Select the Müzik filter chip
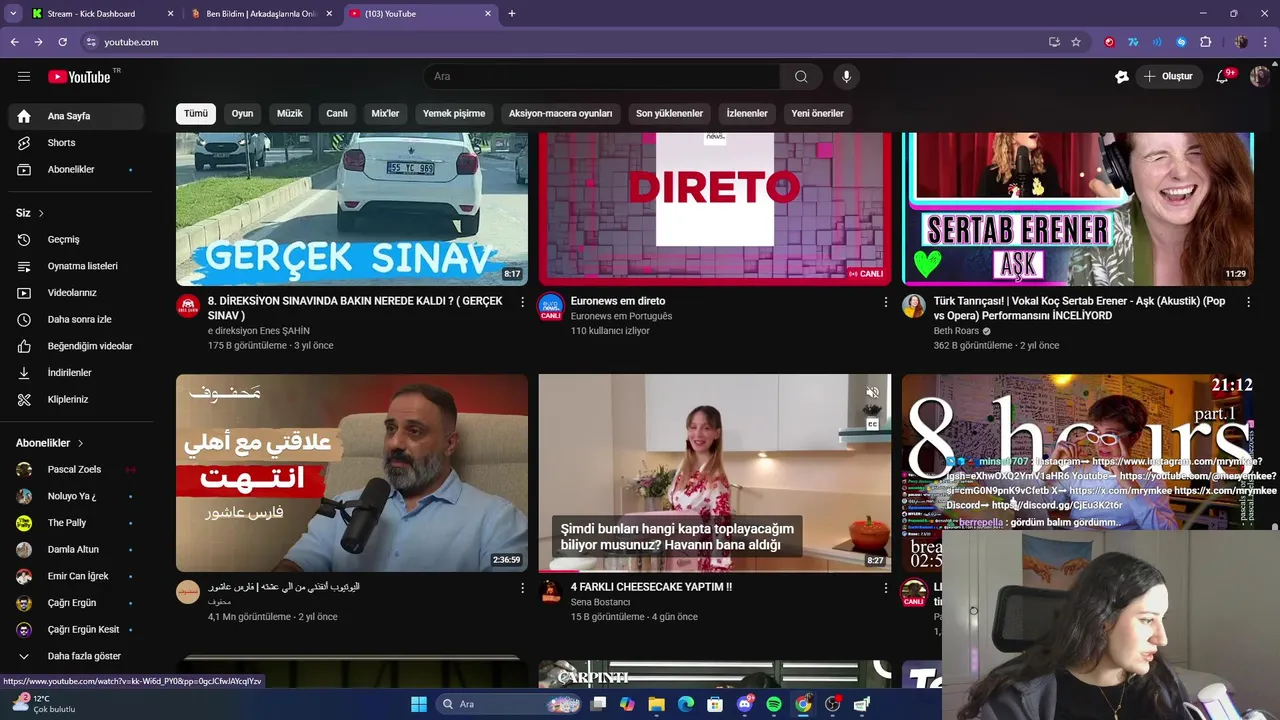 coord(289,114)
